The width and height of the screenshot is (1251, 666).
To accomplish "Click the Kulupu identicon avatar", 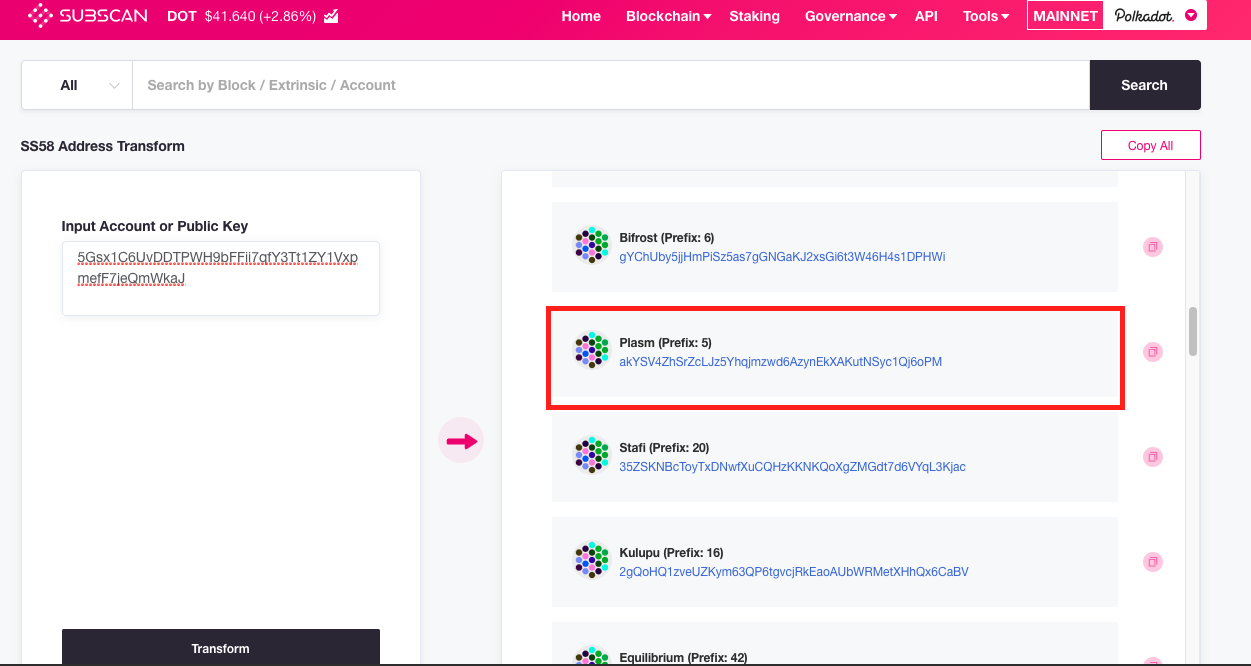I will pyautogui.click(x=591, y=560).
